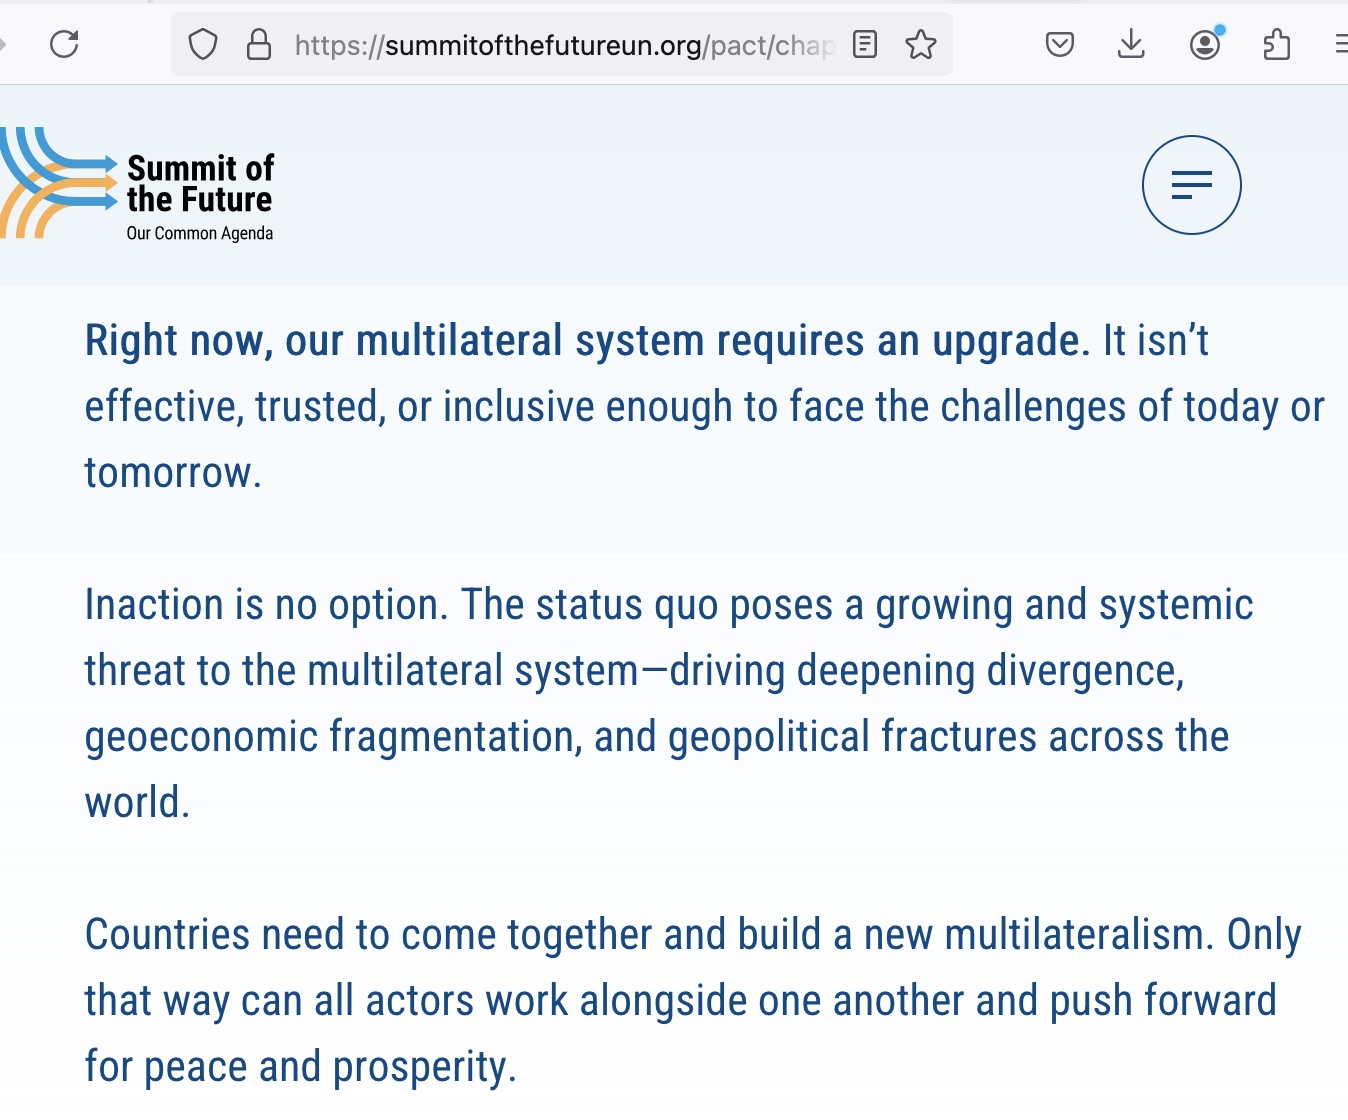This screenshot has height=1120, width=1348.
Task: Open the Downloads panel
Action: point(1131,45)
